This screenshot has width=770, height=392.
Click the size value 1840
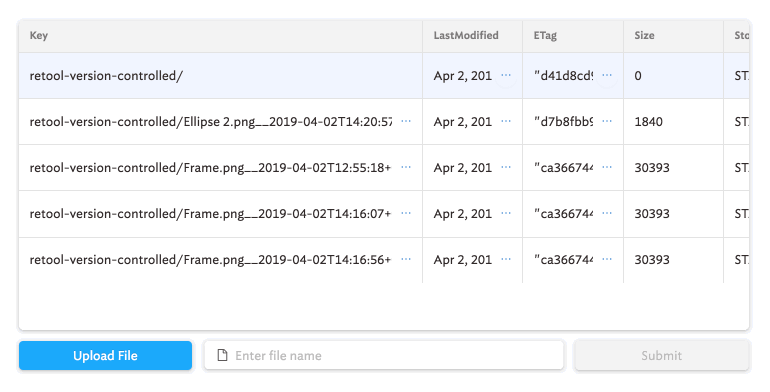(x=648, y=122)
